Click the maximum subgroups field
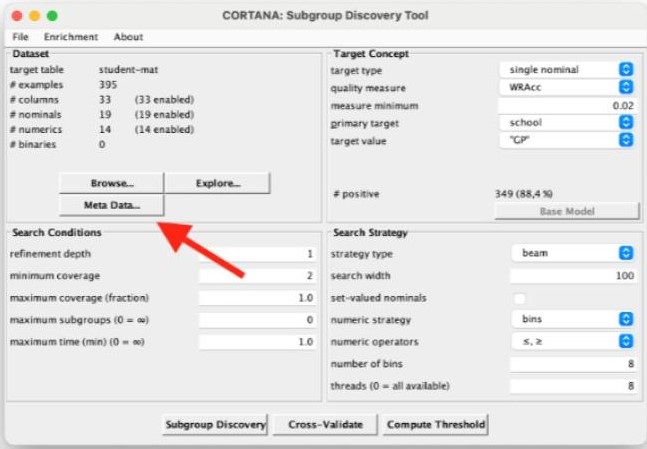Screen dimensions: 647x449 point(257,320)
